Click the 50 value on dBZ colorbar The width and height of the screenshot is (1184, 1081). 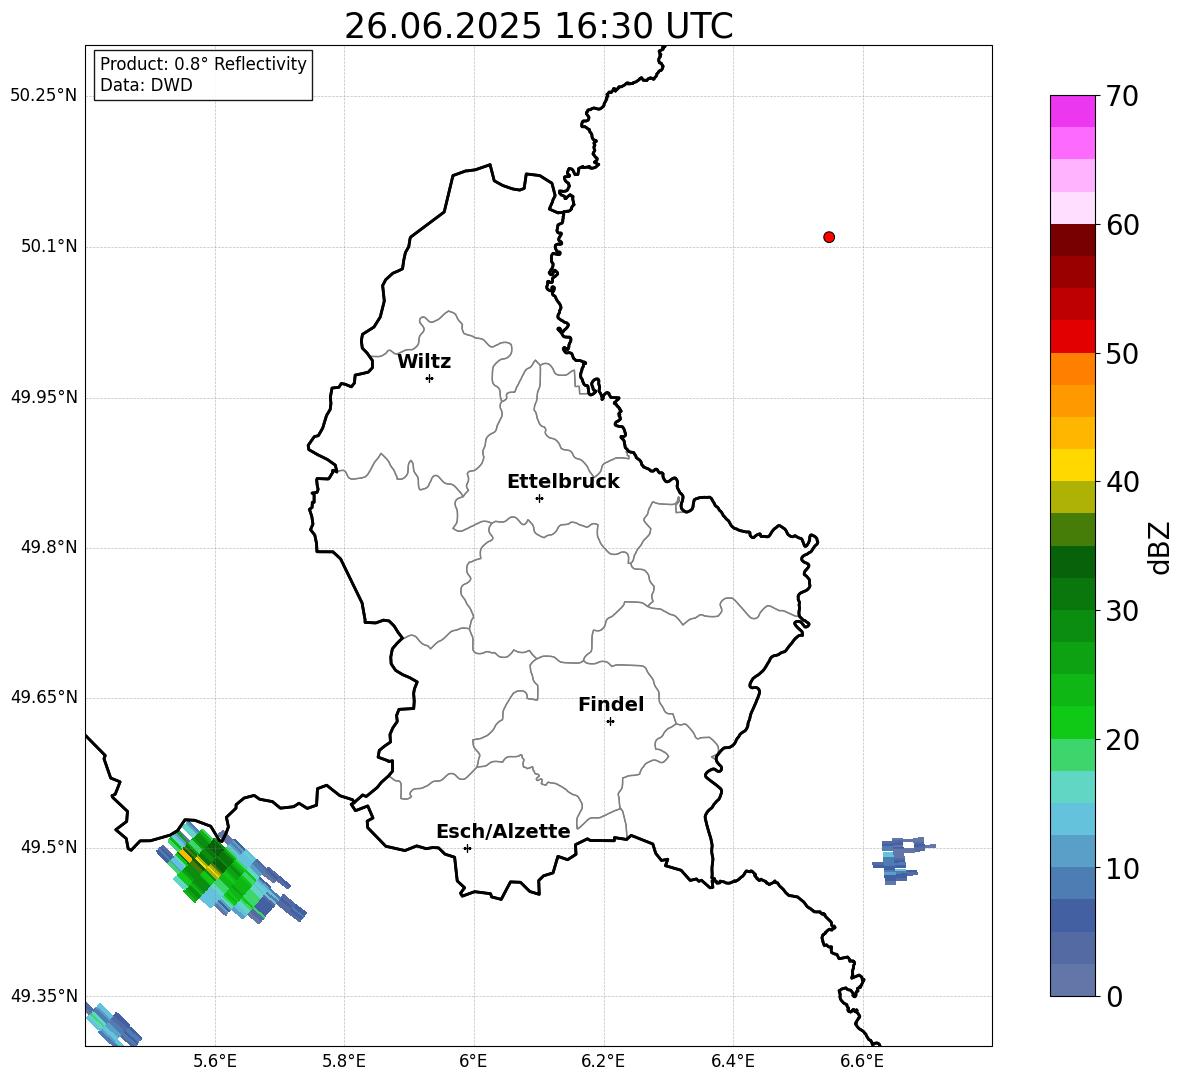1121,353
